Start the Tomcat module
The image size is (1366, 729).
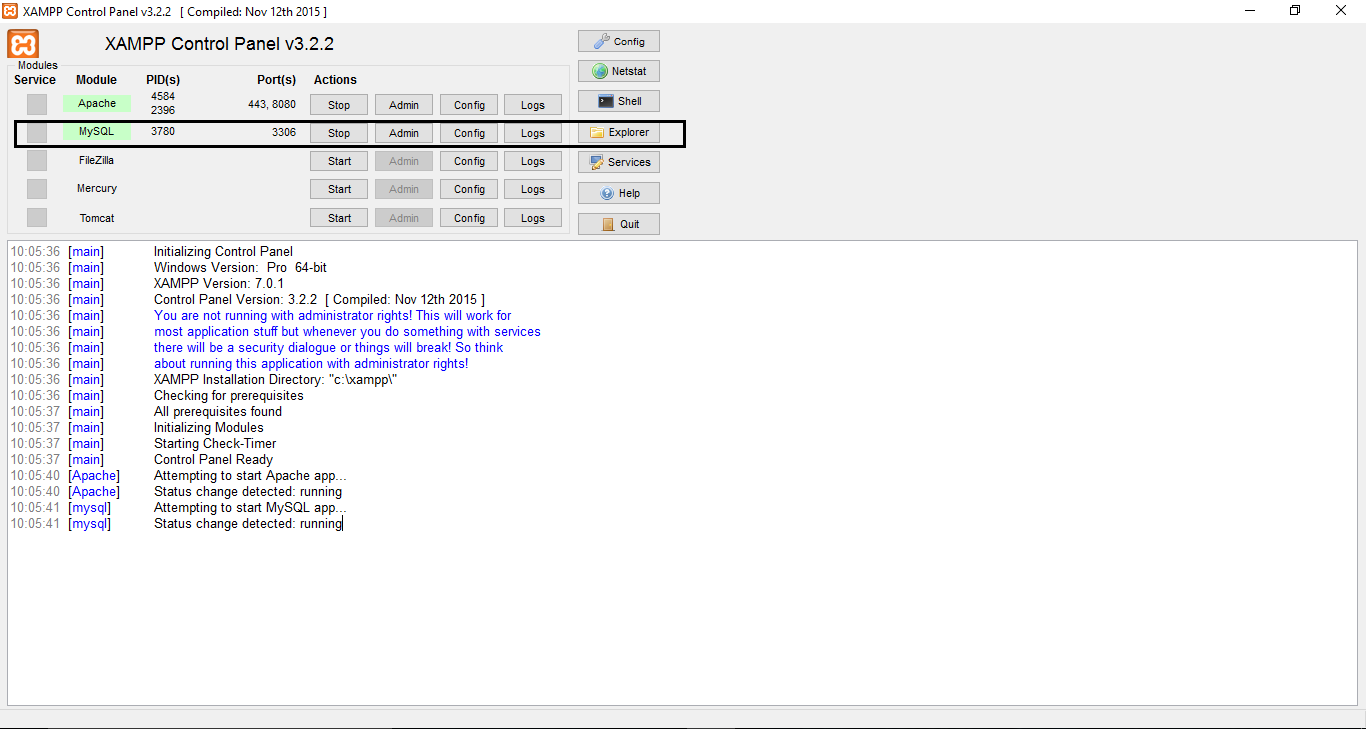pyautogui.click(x=339, y=218)
